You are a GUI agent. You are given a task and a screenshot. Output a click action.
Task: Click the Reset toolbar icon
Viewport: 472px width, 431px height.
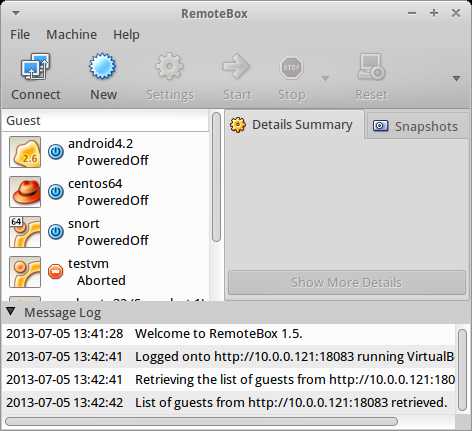(x=371, y=67)
